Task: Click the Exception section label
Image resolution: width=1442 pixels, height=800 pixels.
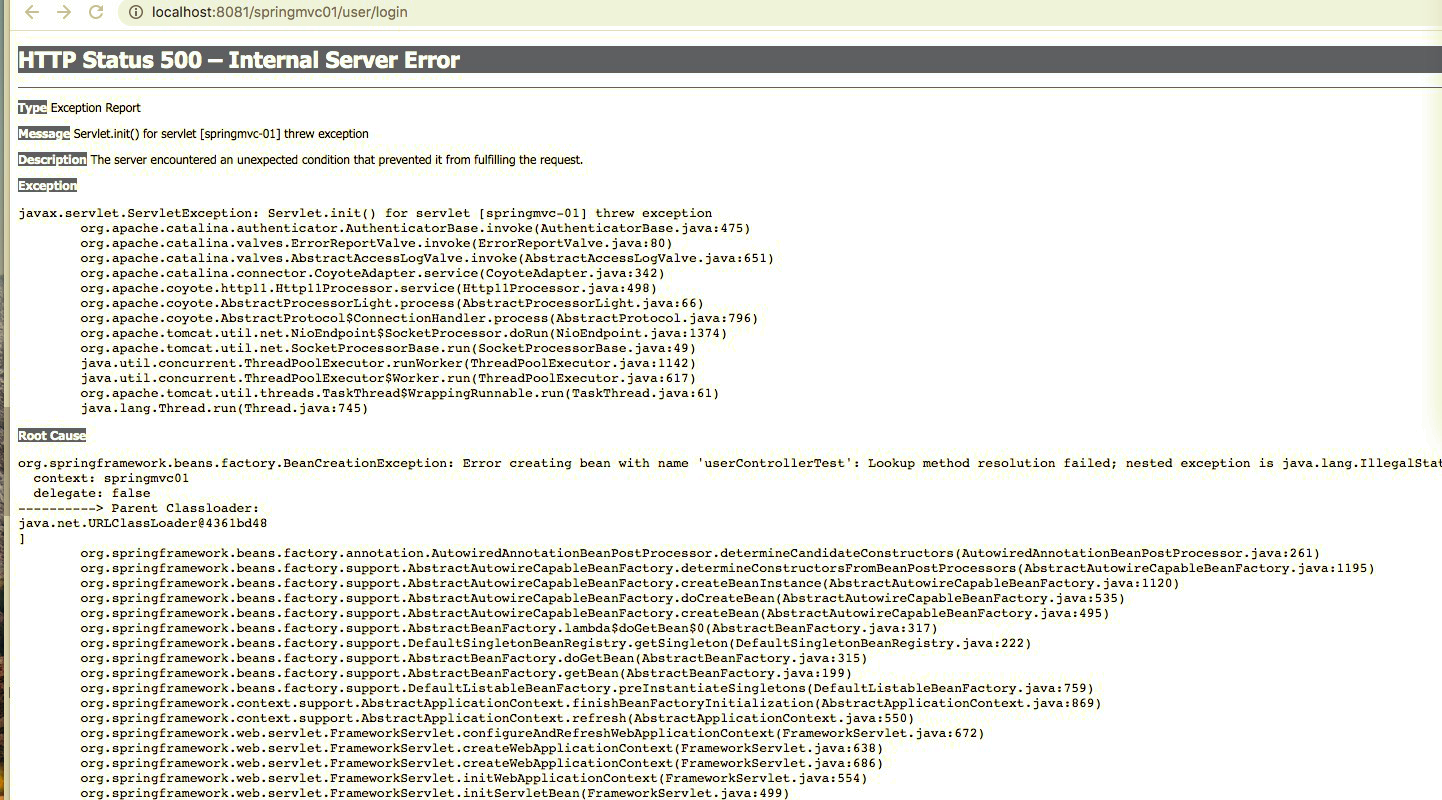Action: click(47, 185)
